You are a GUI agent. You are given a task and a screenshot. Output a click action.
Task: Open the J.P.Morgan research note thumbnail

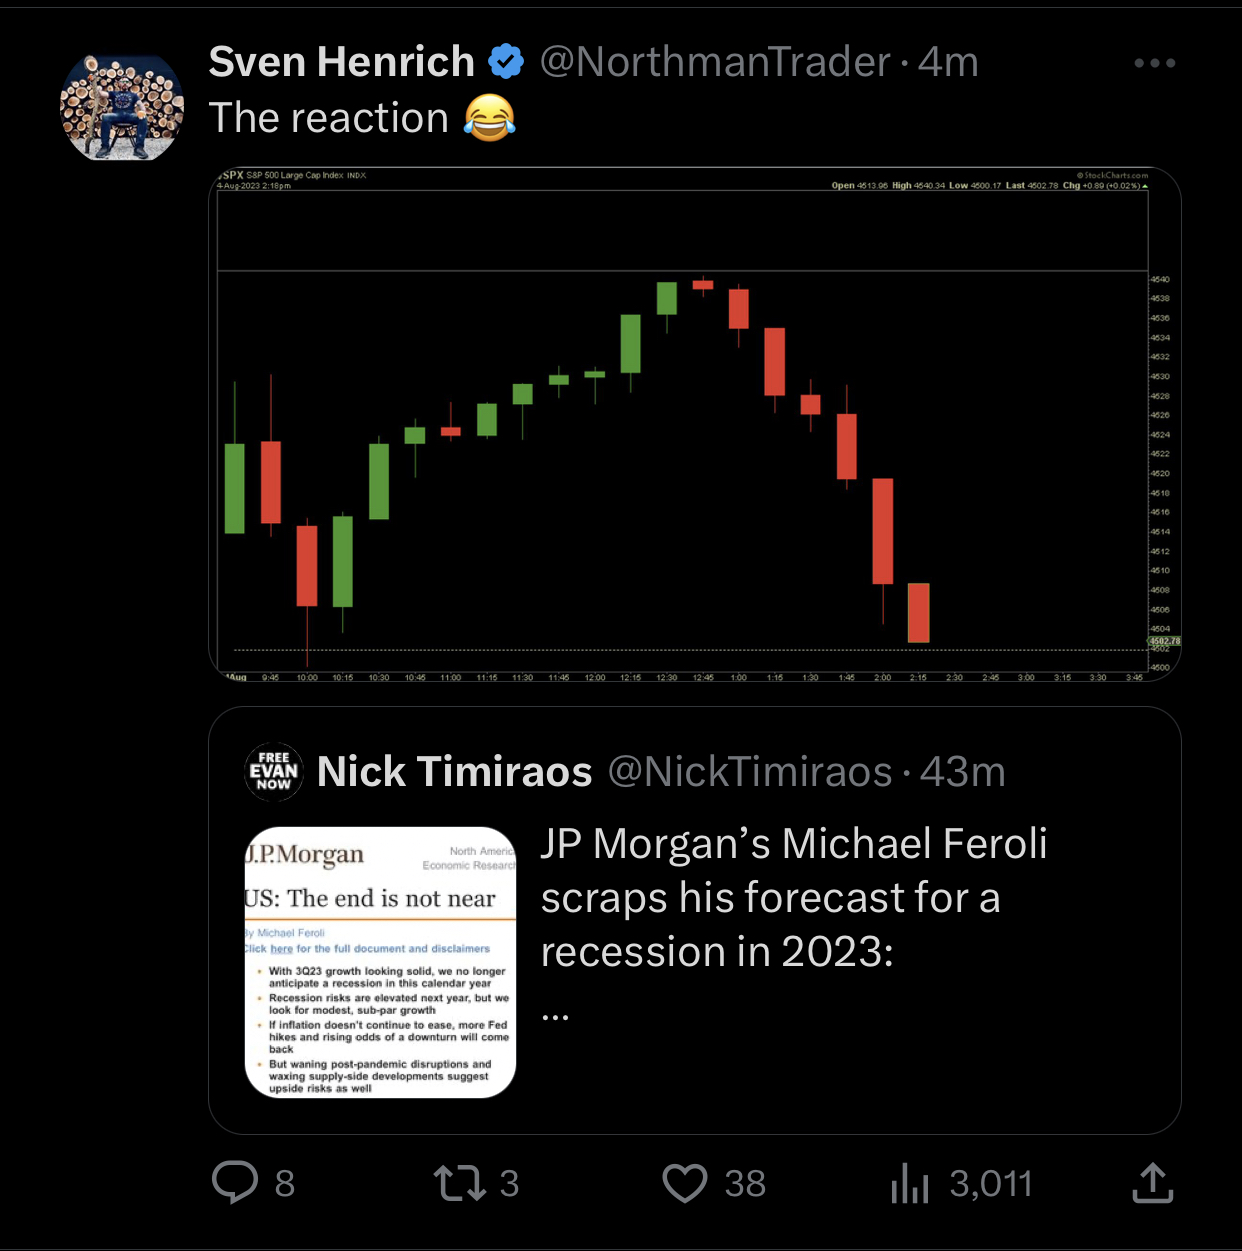coord(380,962)
